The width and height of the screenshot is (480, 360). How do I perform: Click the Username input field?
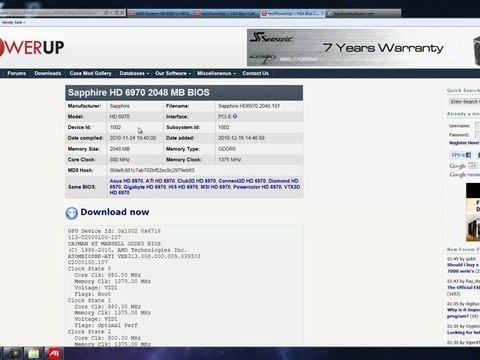click(477, 126)
